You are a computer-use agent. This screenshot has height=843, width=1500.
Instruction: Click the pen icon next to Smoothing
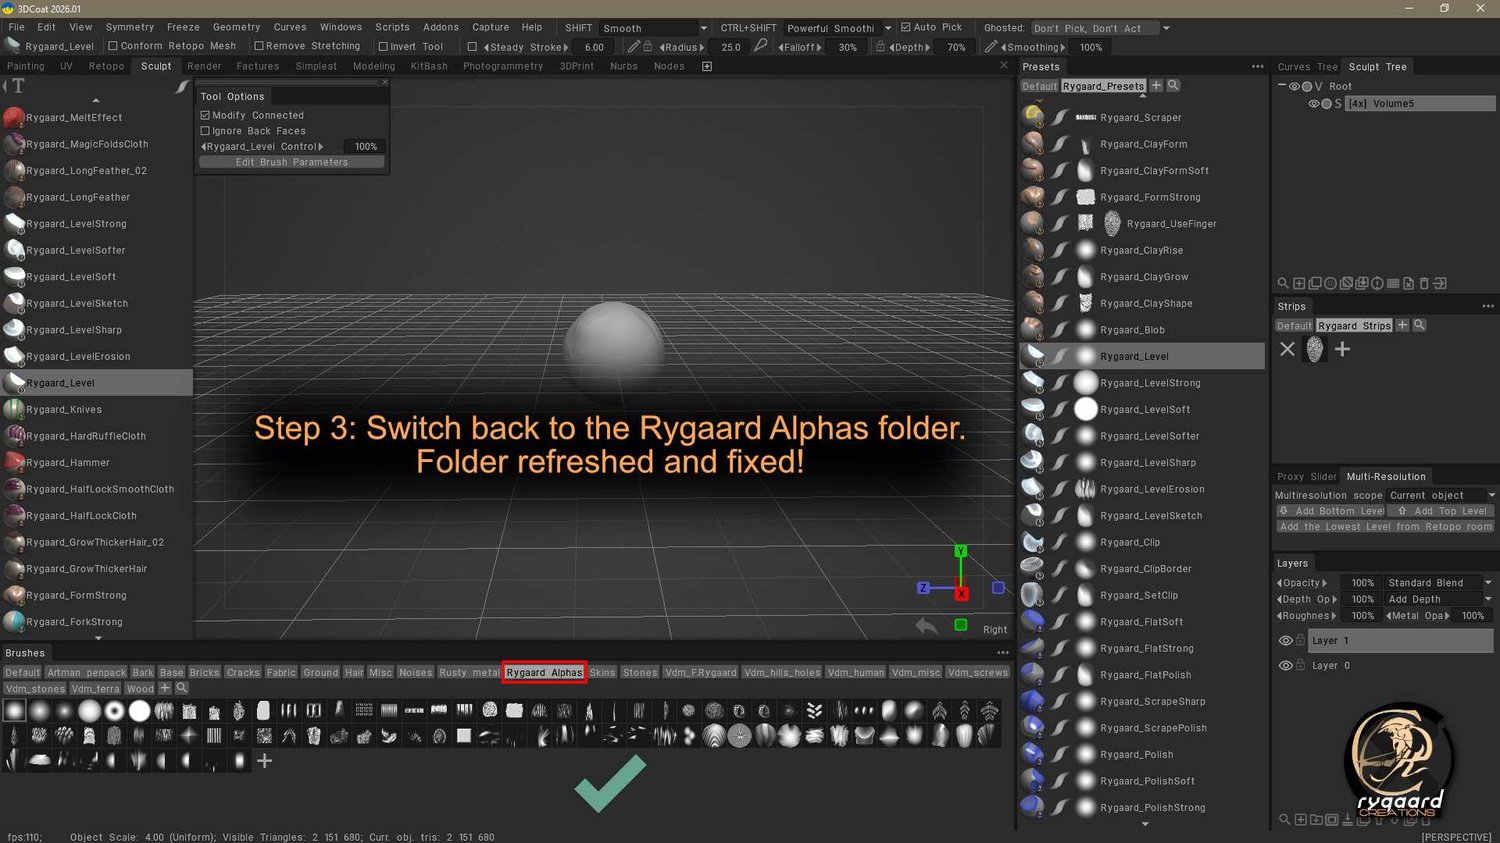(x=990, y=47)
